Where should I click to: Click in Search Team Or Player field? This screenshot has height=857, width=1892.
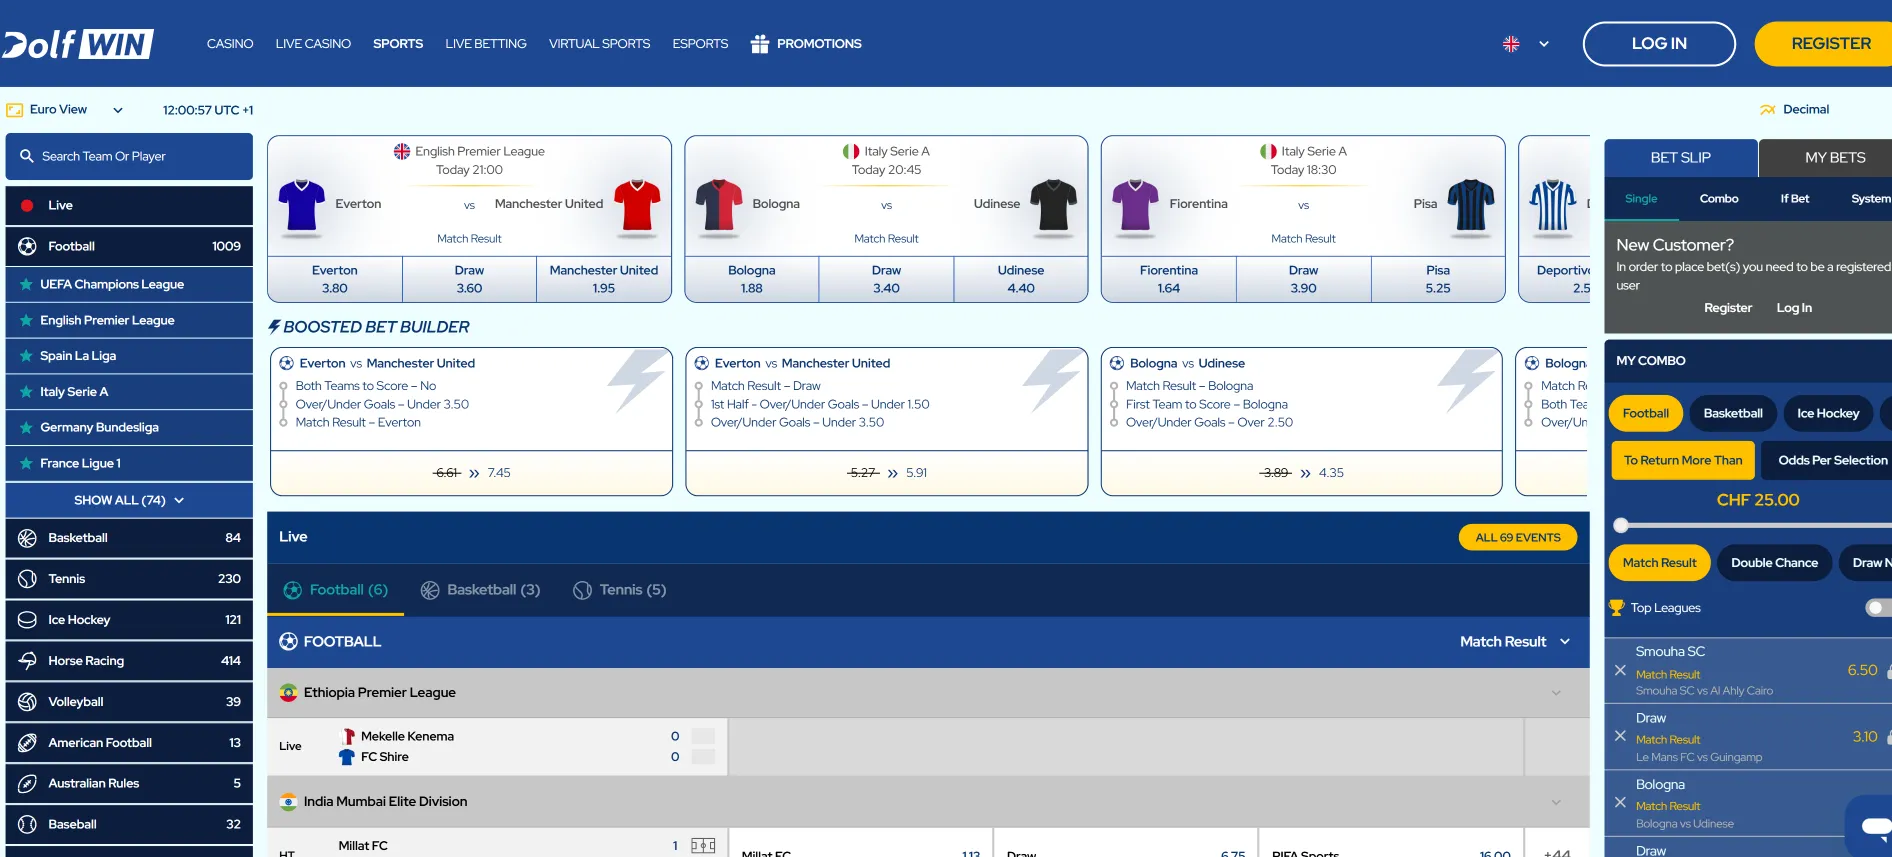pos(129,156)
